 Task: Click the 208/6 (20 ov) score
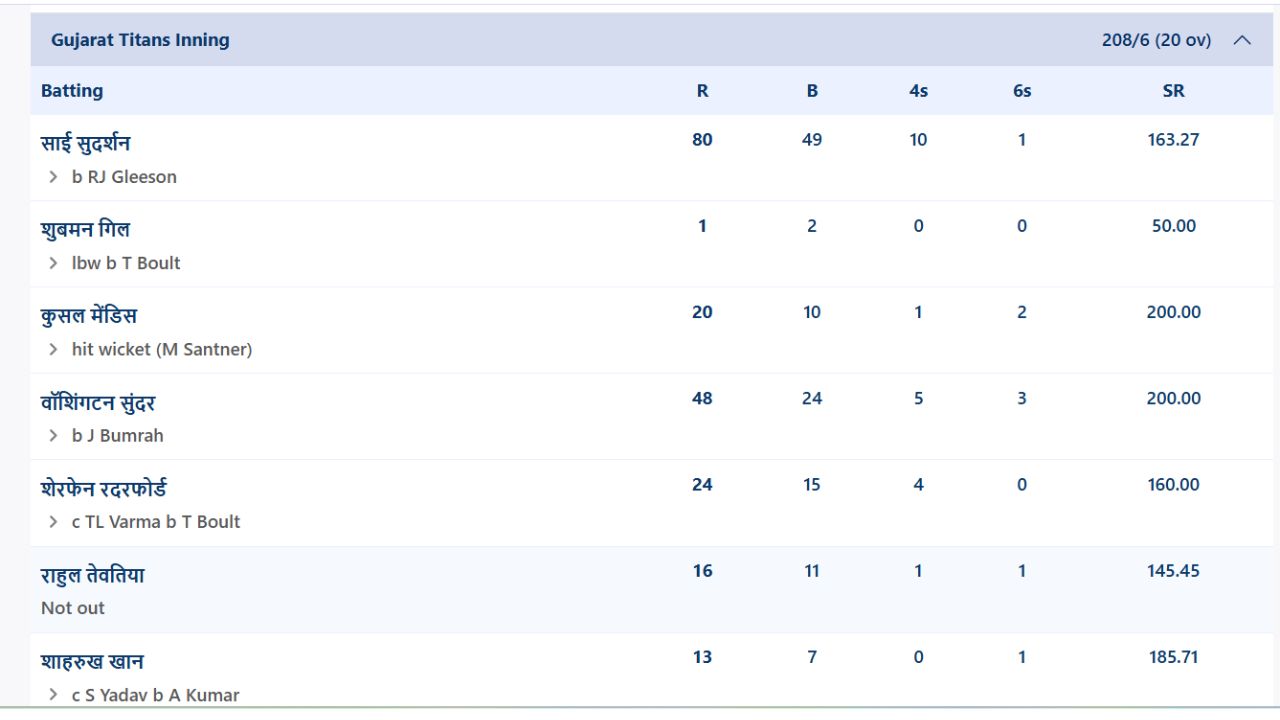coord(1156,40)
